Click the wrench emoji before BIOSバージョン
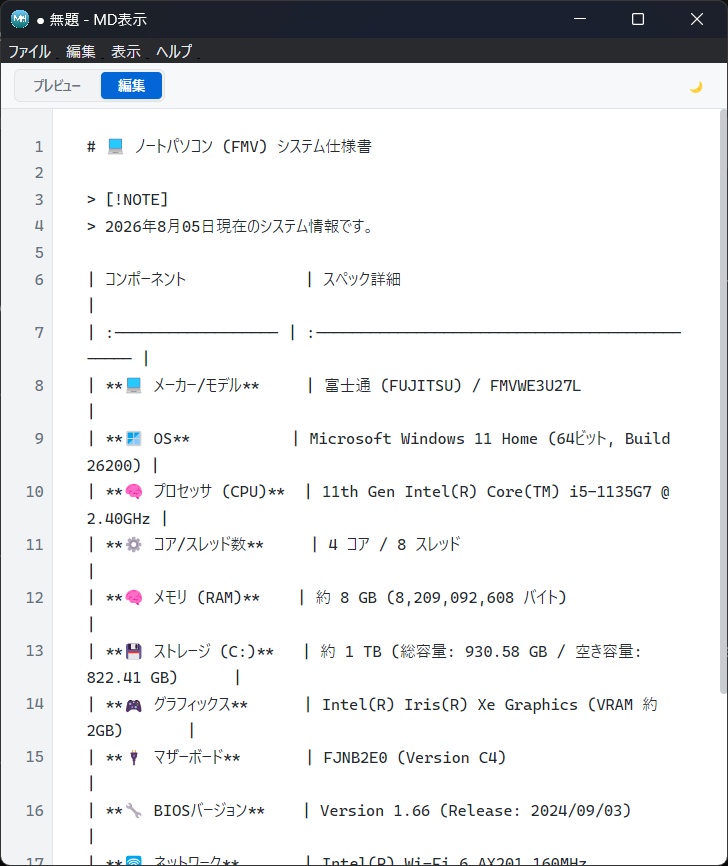728x866 pixels. pyautogui.click(x=134, y=811)
